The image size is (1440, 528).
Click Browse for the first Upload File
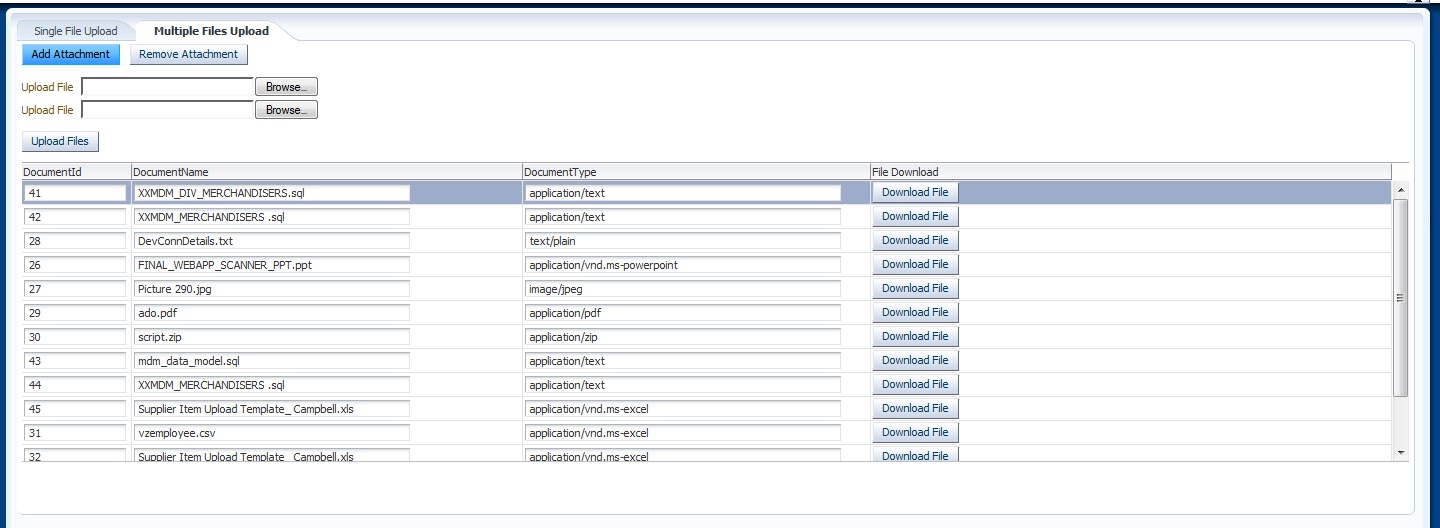coord(286,87)
